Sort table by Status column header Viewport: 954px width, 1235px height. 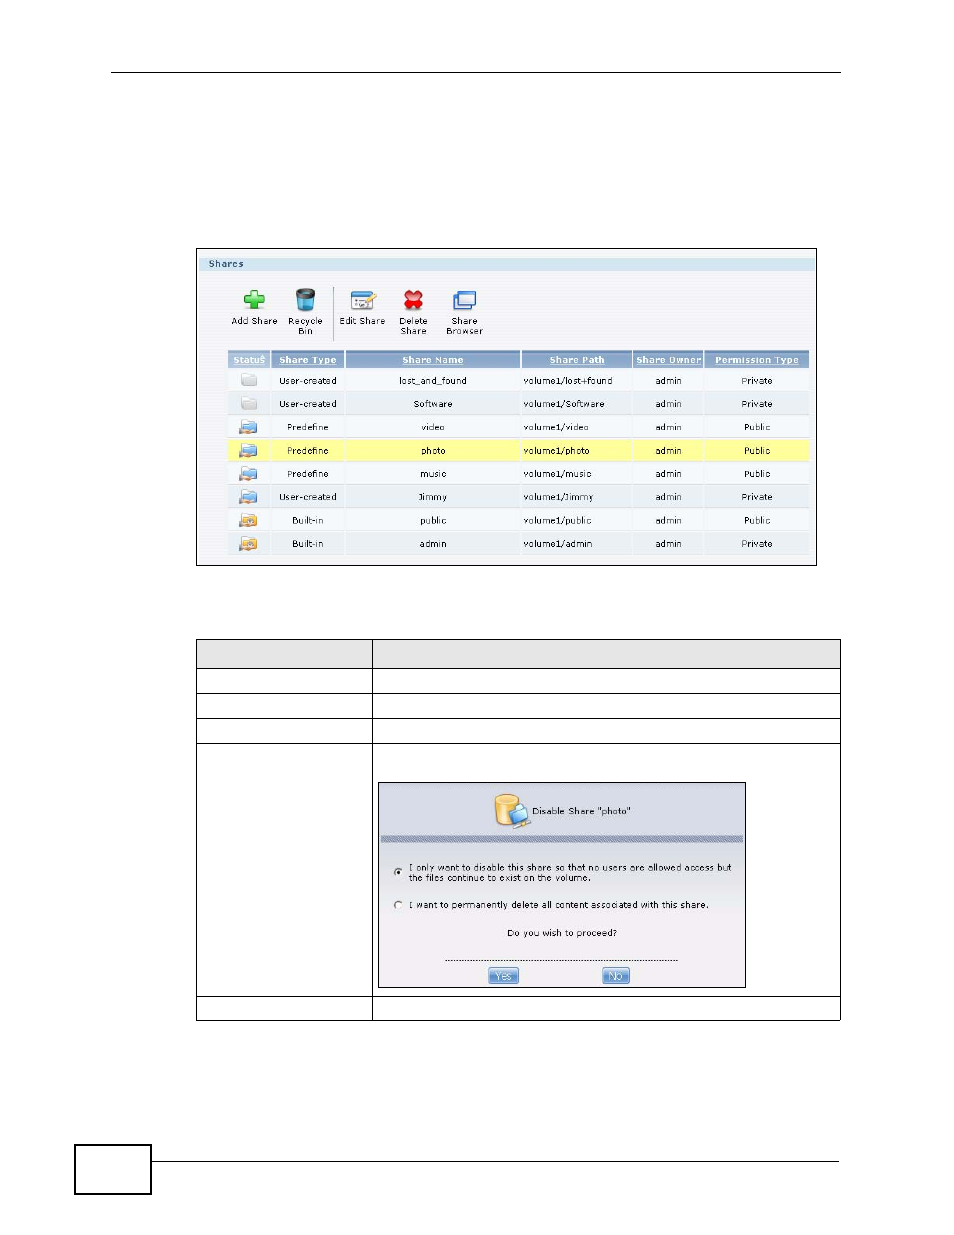point(249,360)
